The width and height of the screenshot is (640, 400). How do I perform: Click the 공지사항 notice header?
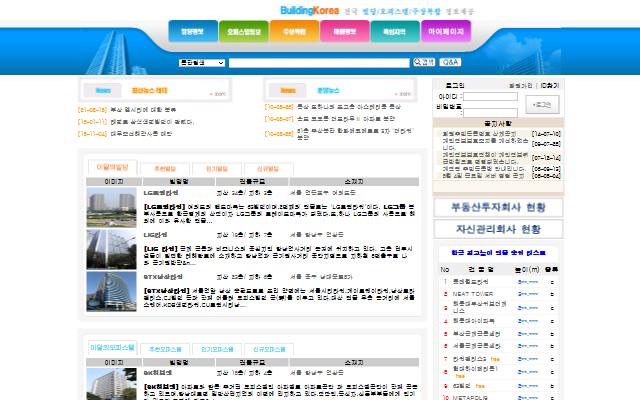(x=498, y=123)
